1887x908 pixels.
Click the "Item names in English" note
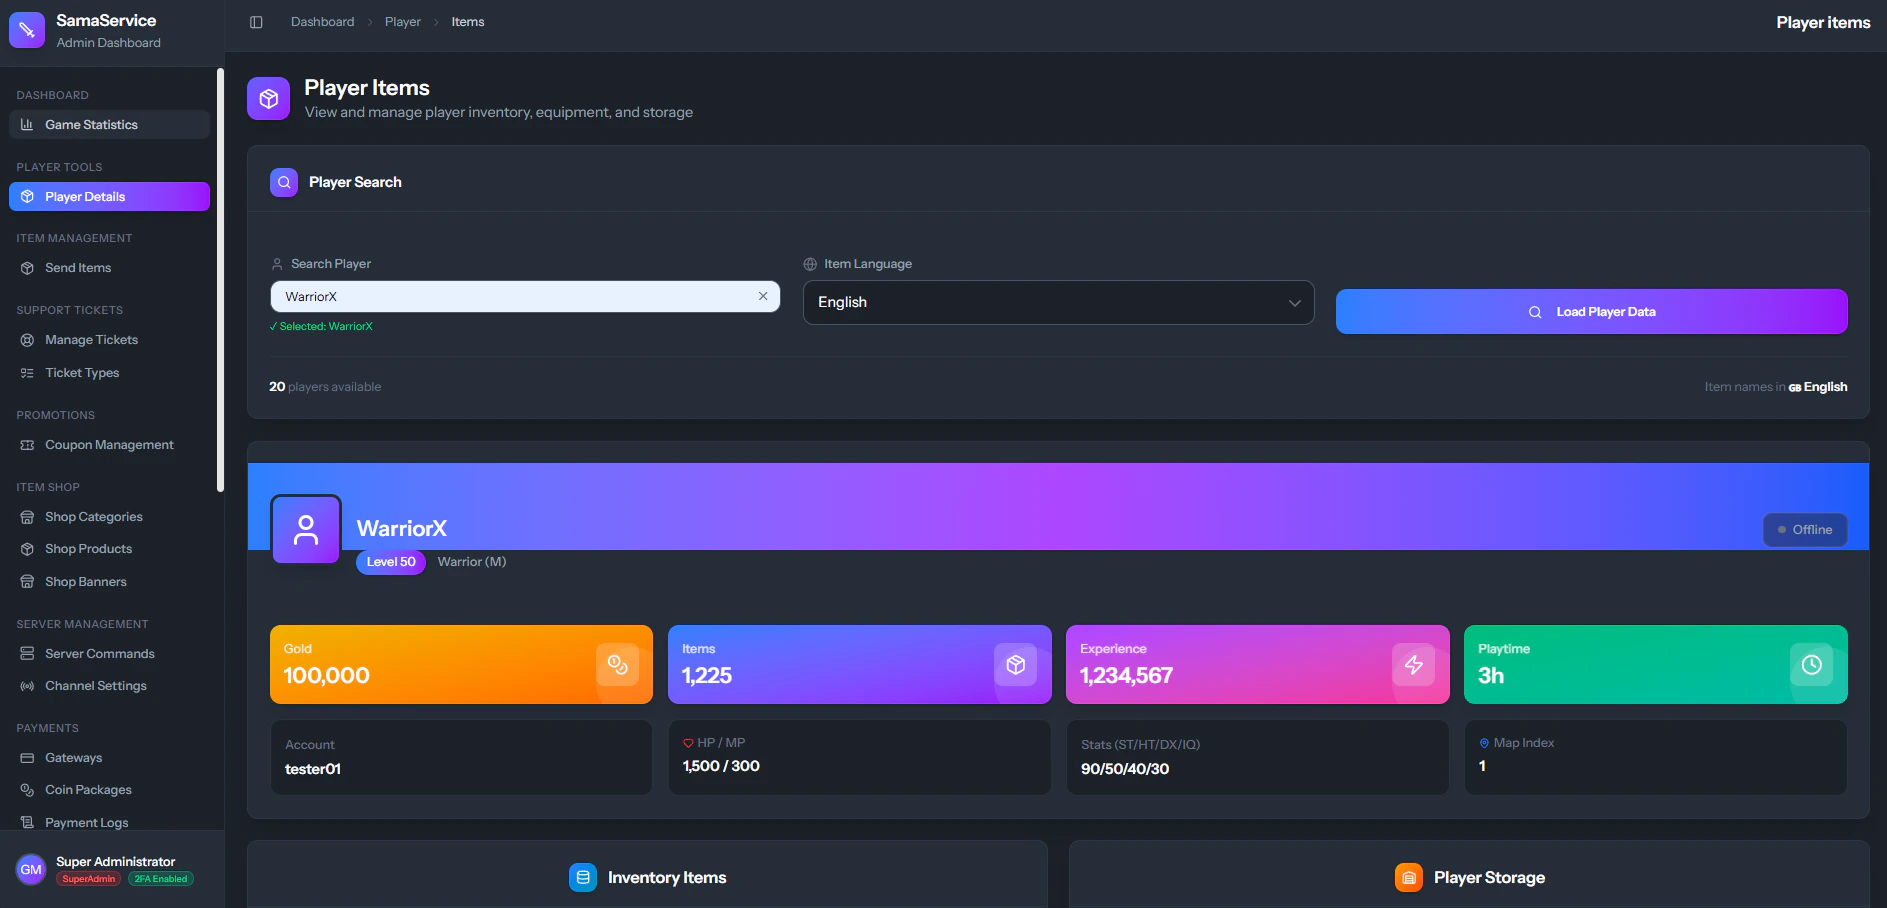pyautogui.click(x=1776, y=387)
